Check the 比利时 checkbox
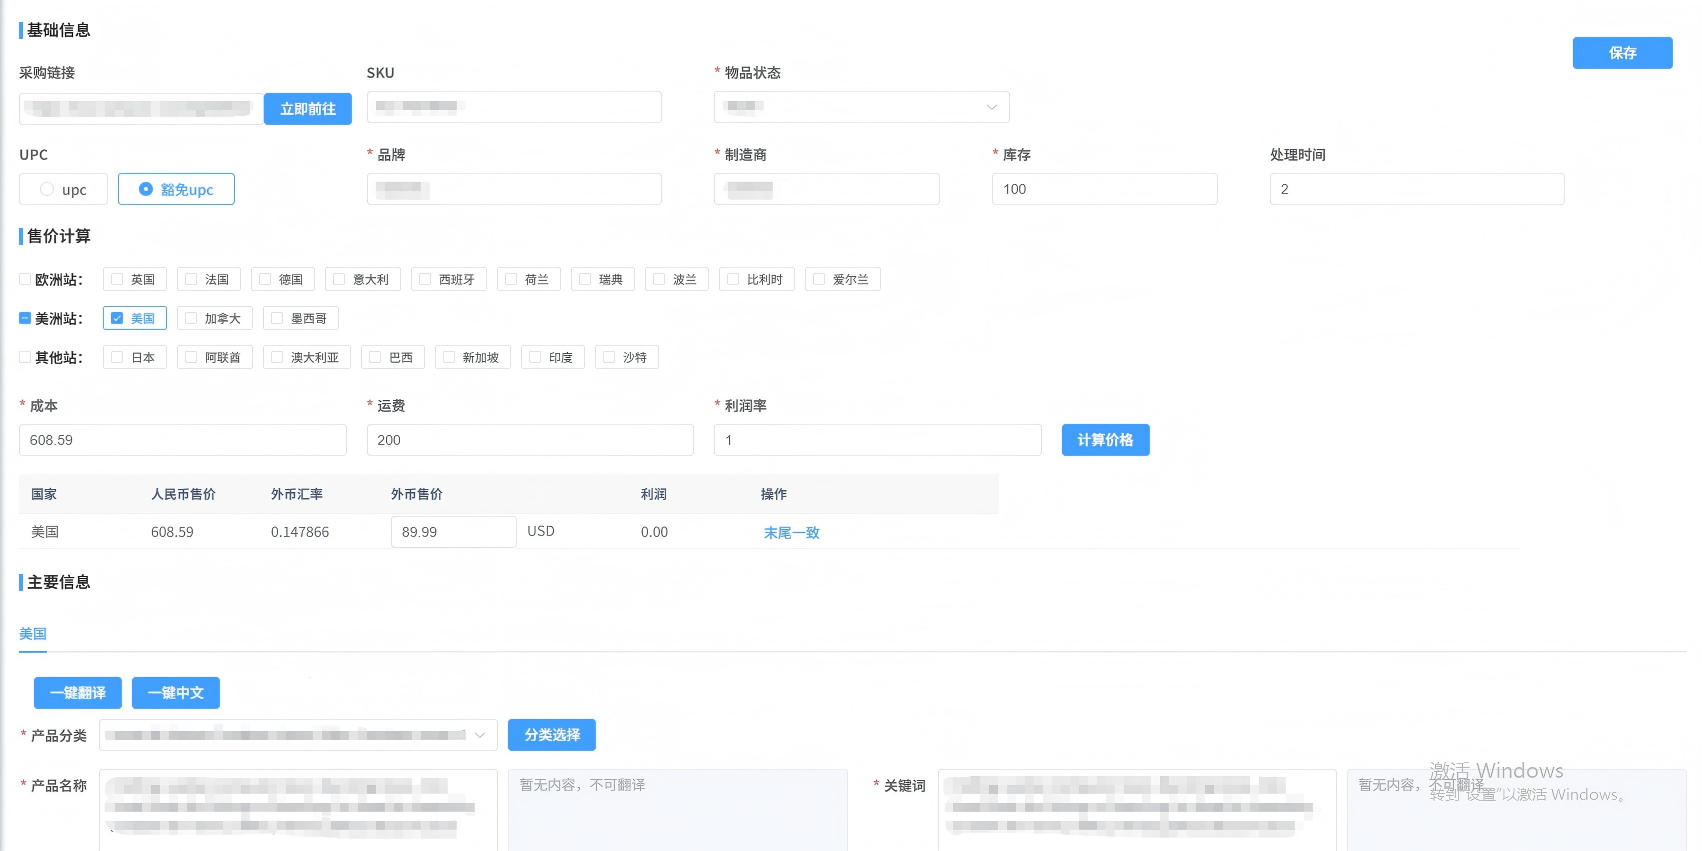 [733, 280]
